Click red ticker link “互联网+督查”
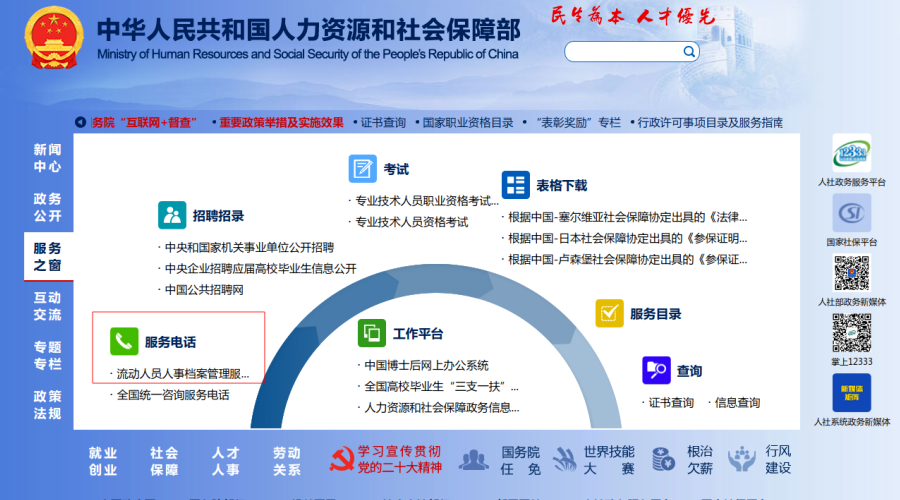This screenshot has width=900, height=500. 158,122
